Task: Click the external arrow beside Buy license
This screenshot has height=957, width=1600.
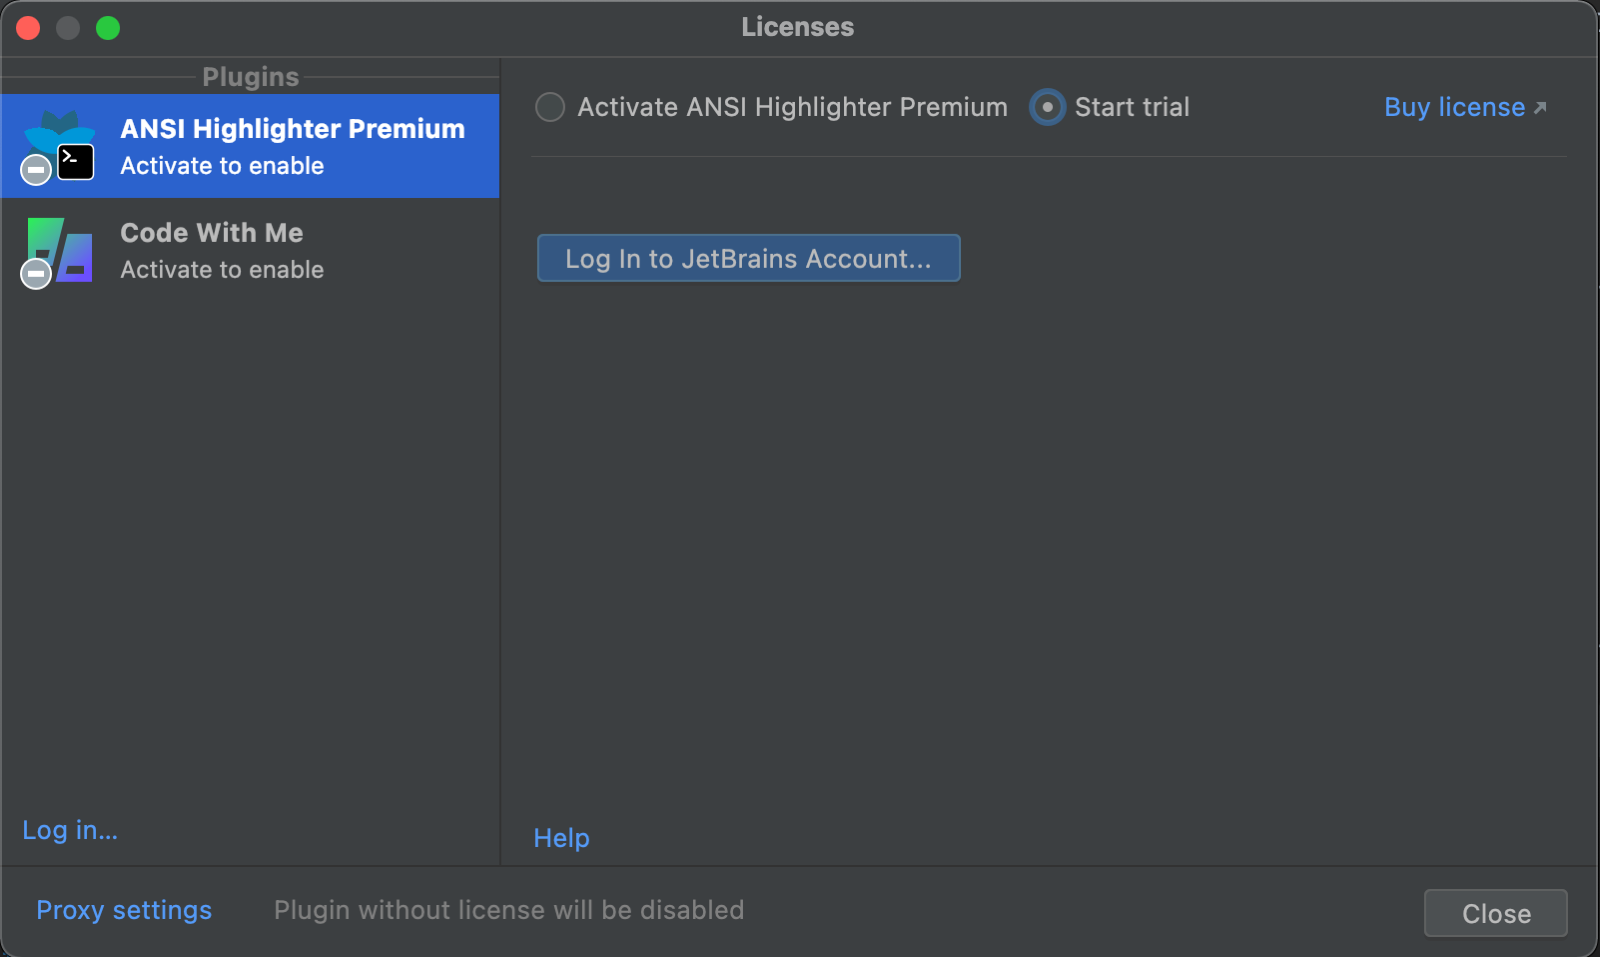Action: coord(1540,108)
